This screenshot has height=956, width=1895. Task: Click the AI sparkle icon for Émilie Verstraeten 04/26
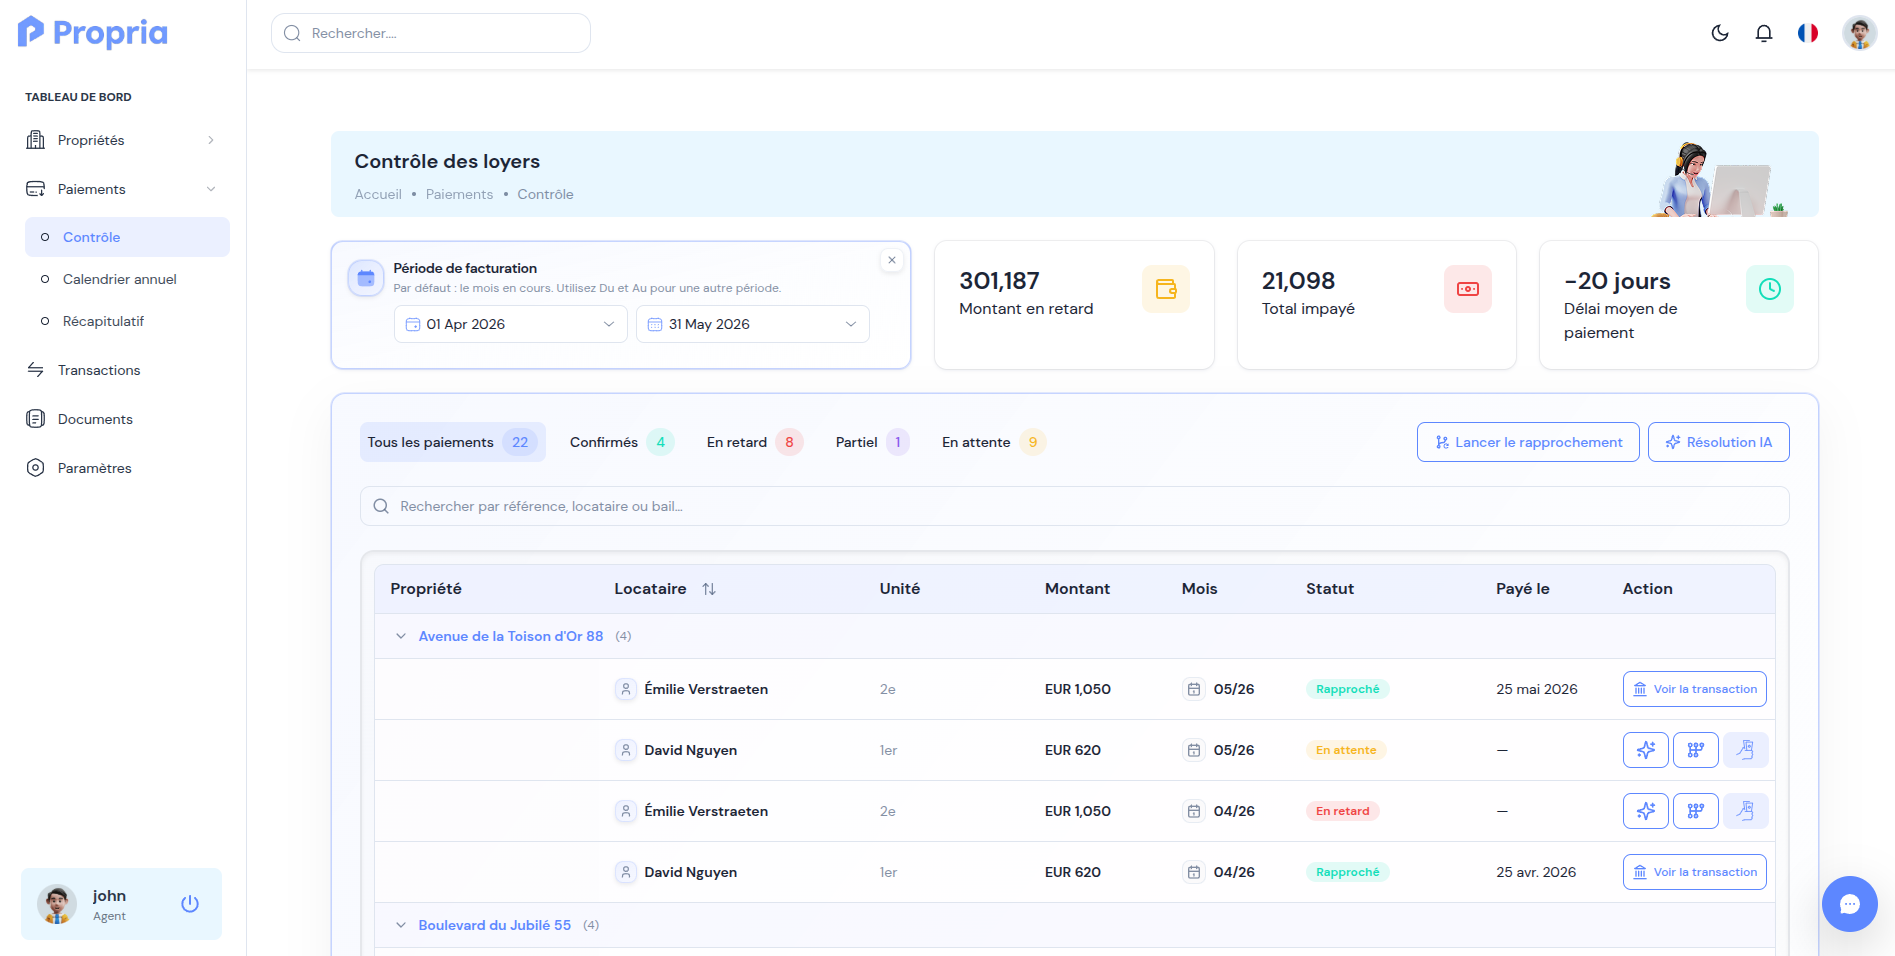1646,811
